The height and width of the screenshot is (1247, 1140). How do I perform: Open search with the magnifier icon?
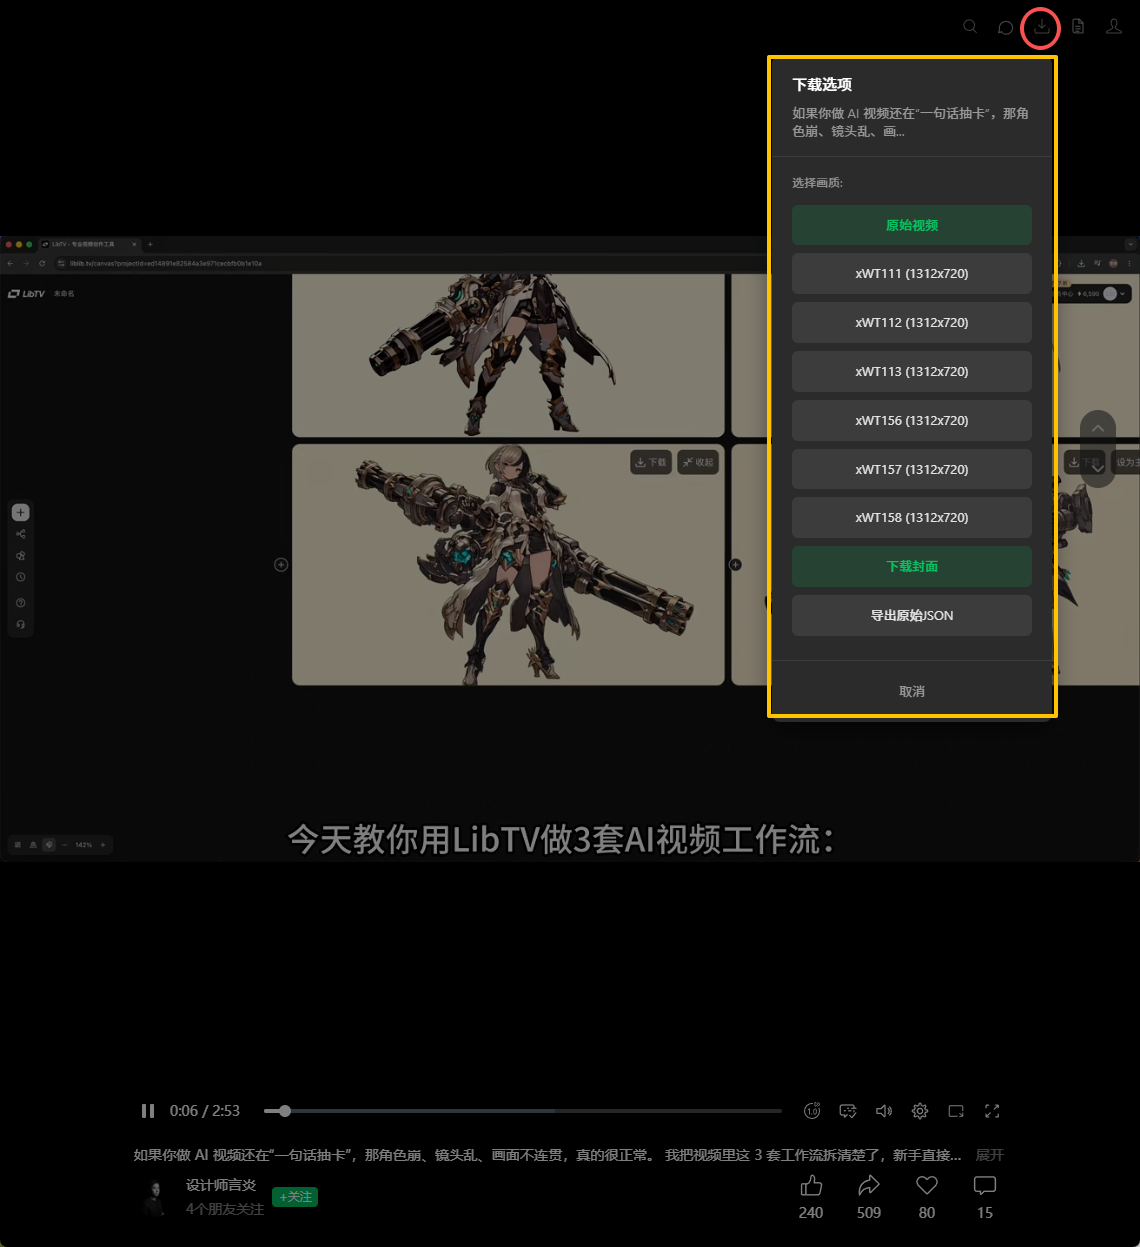pos(970,27)
